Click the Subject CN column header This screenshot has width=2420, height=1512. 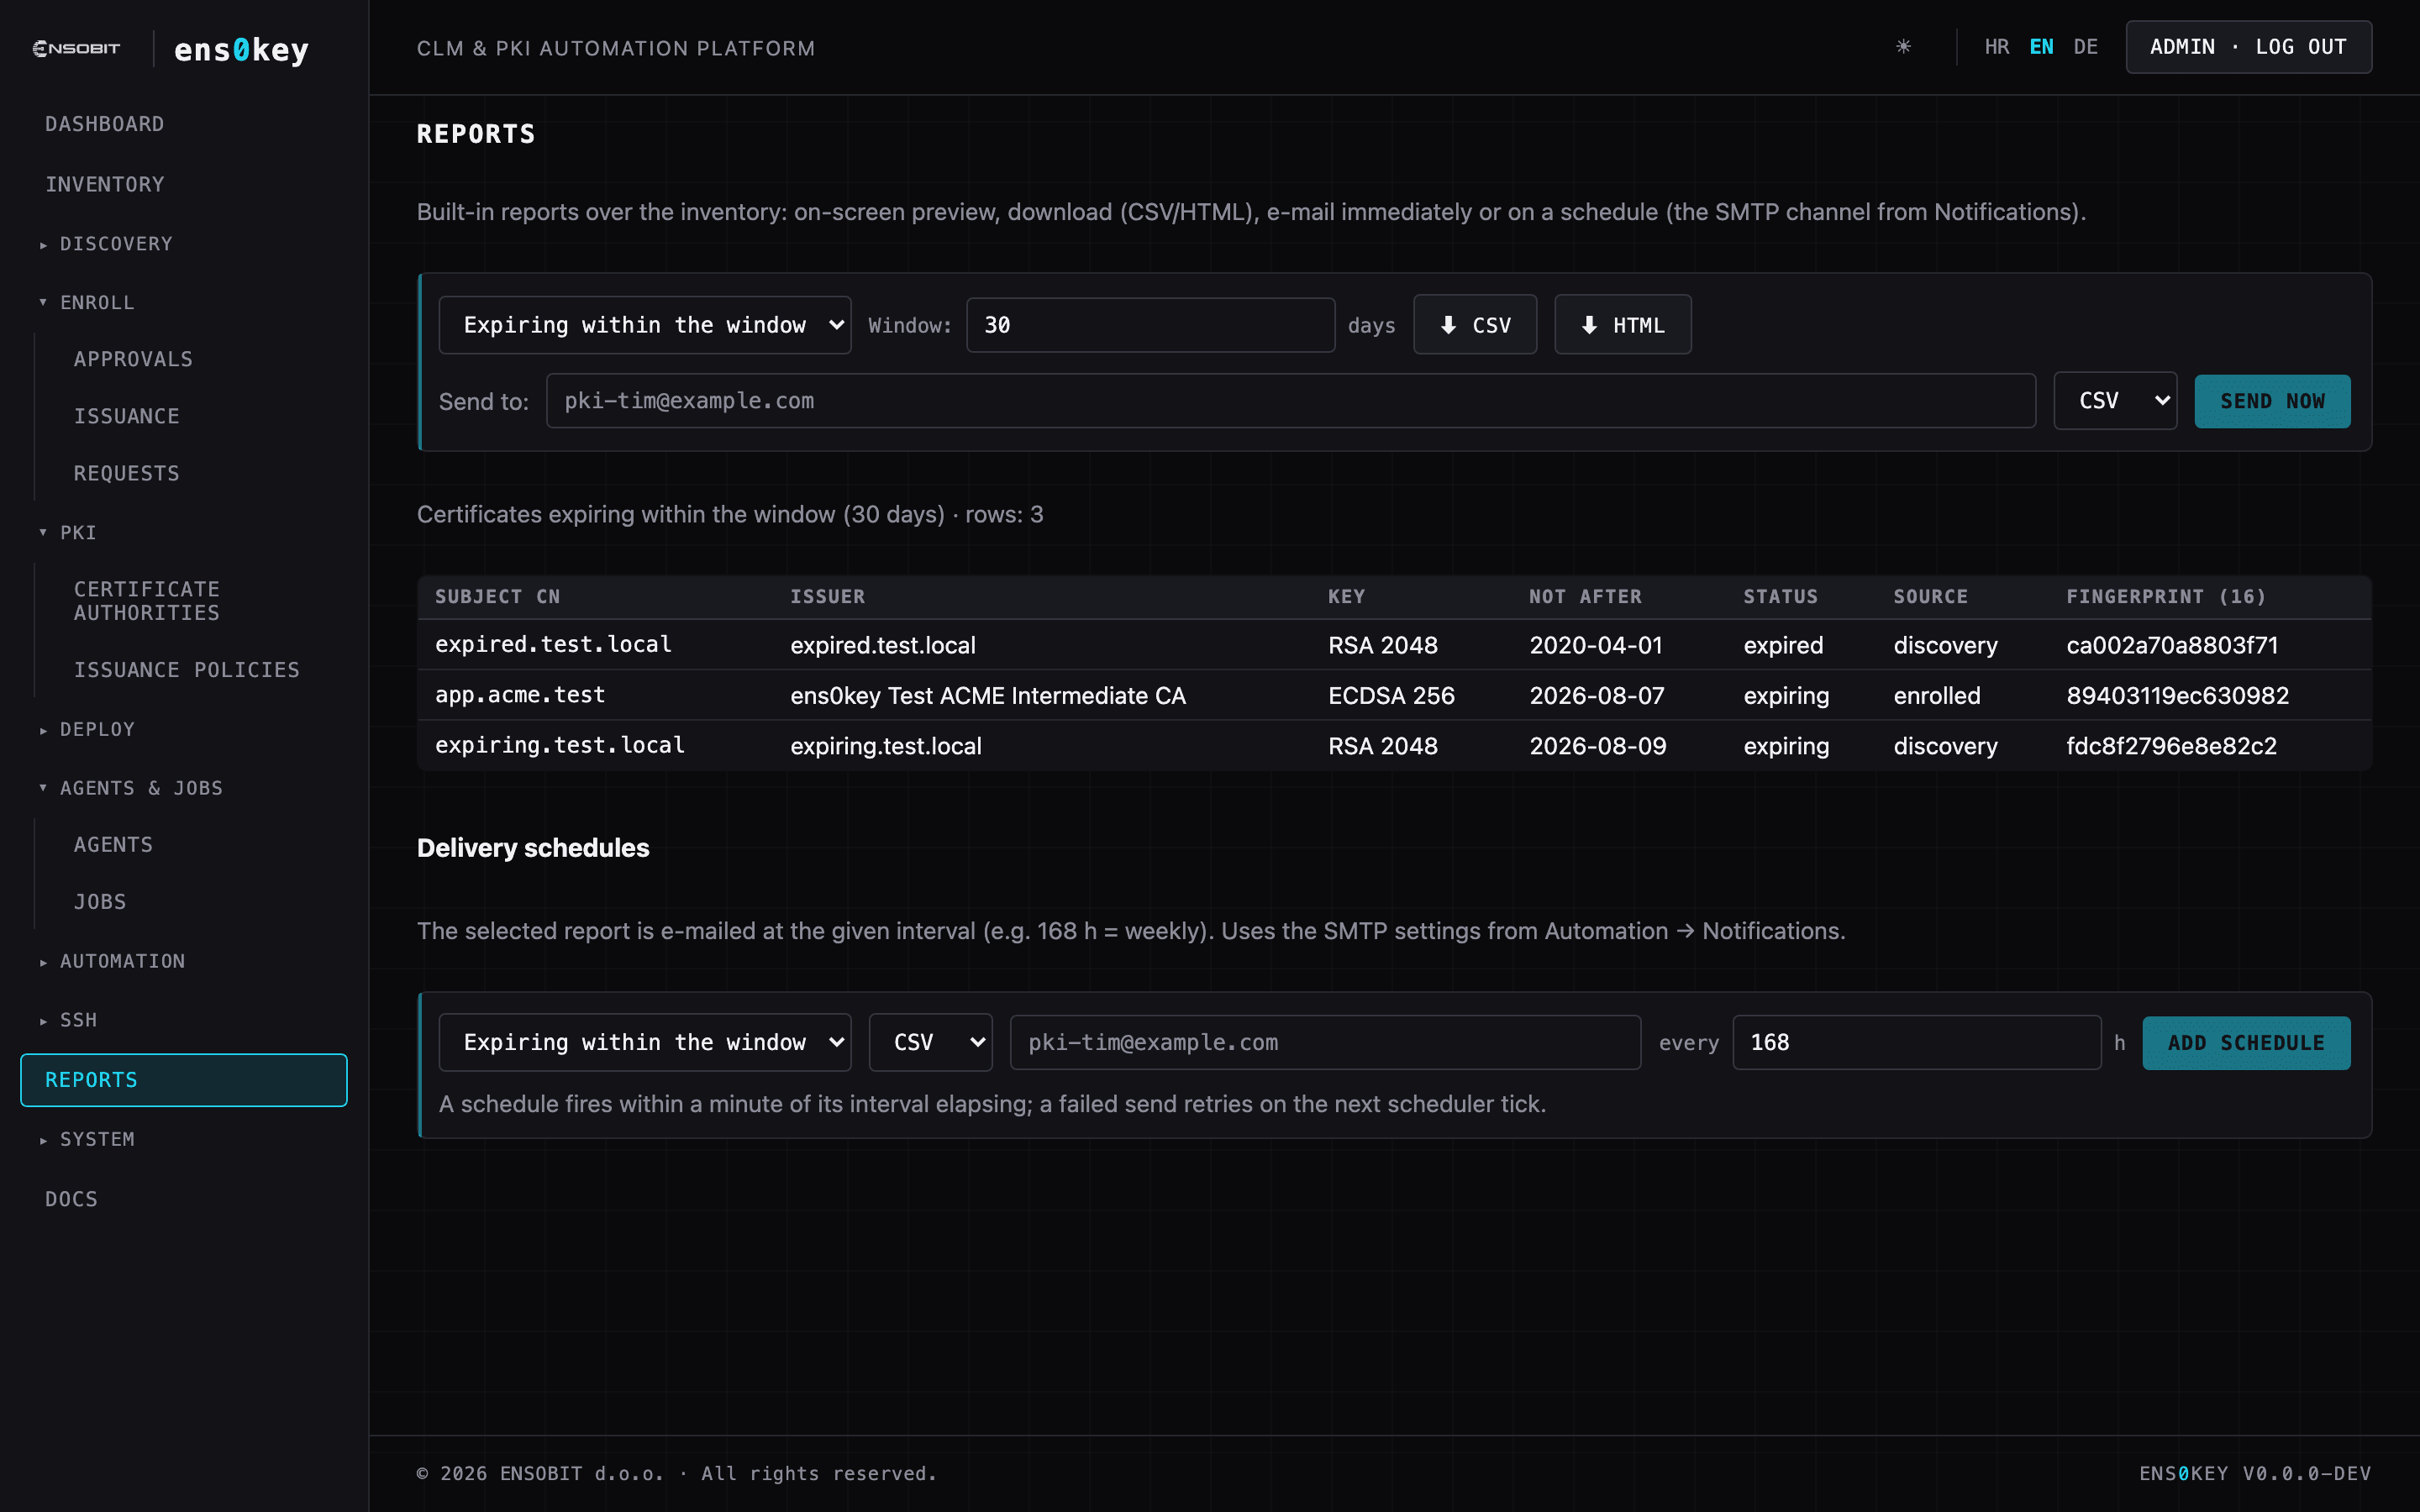tap(497, 597)
